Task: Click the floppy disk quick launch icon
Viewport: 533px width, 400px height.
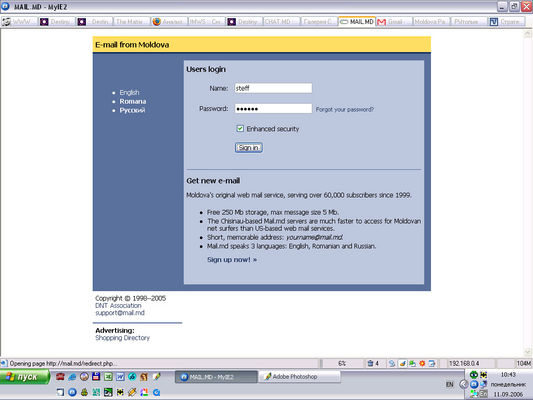Action: click(96, 377)
